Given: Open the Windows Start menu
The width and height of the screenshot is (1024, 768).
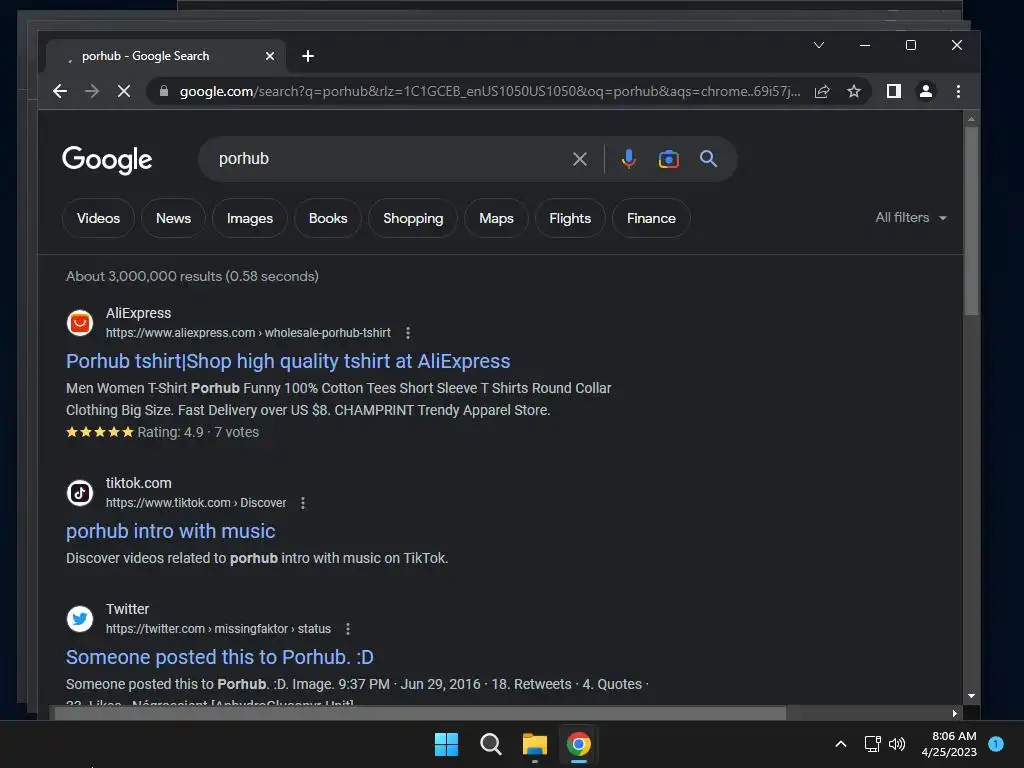Looking at the screenshot, I should (447, 744).
